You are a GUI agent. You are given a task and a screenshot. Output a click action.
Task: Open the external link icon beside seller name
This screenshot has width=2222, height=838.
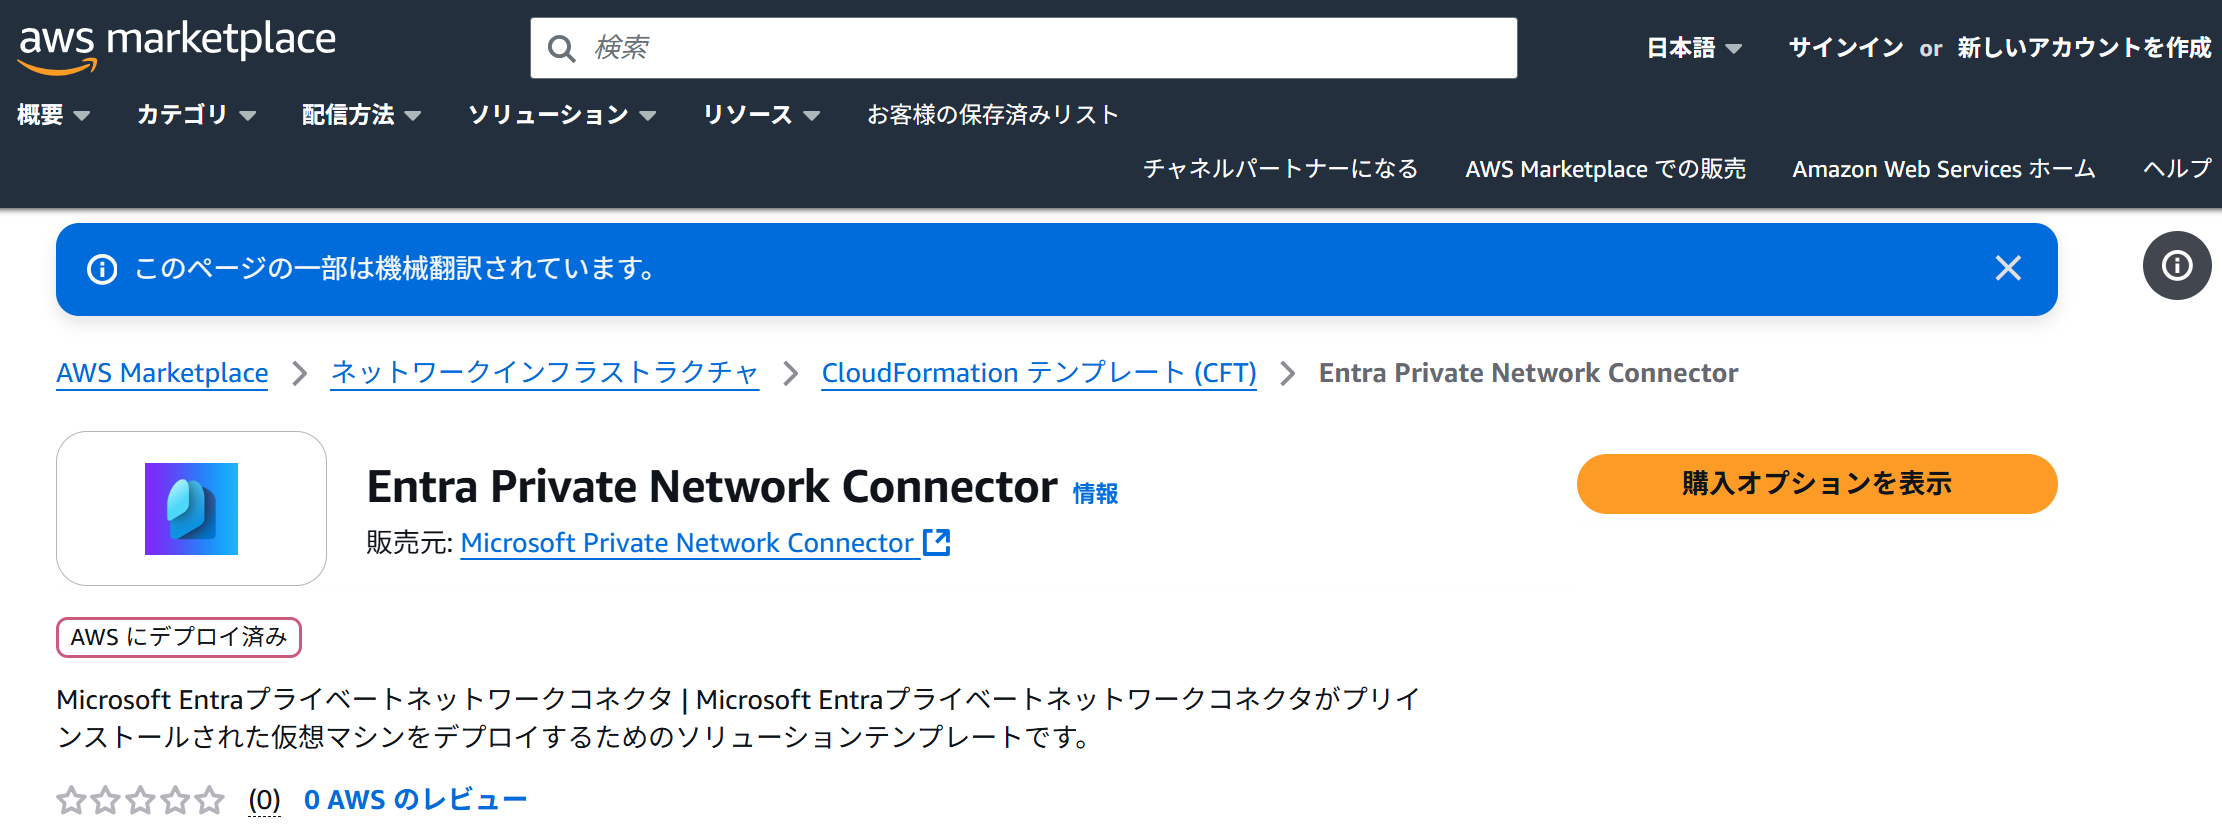(x=936, y=542)
